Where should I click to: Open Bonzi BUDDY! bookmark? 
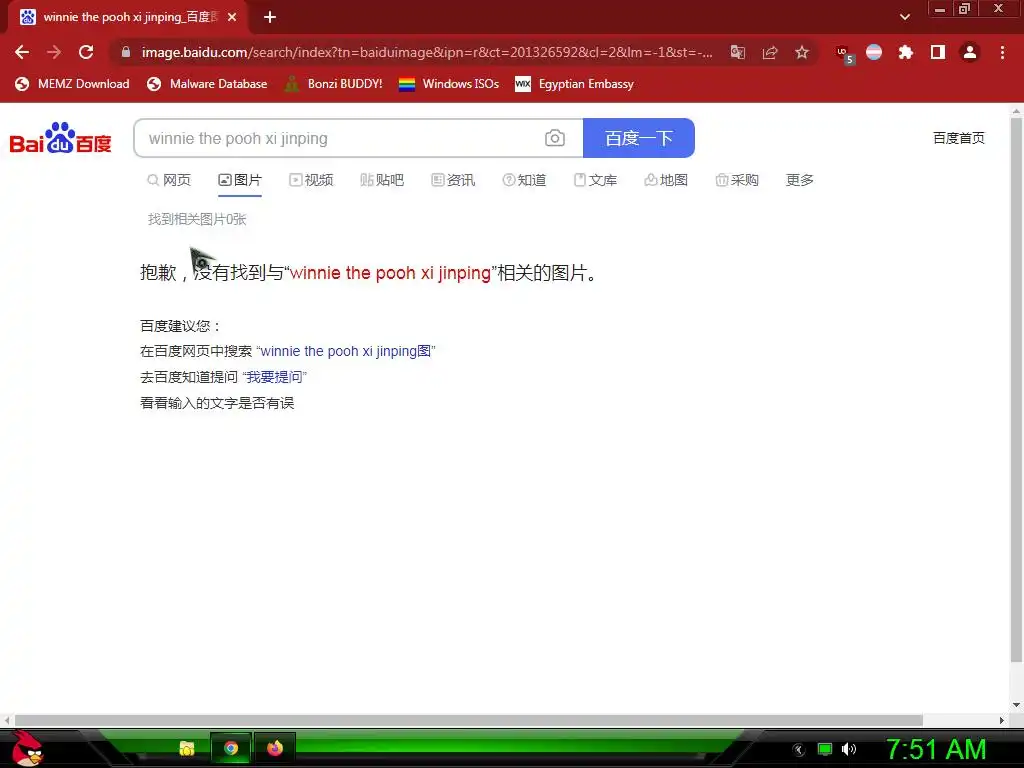[334, 84]
